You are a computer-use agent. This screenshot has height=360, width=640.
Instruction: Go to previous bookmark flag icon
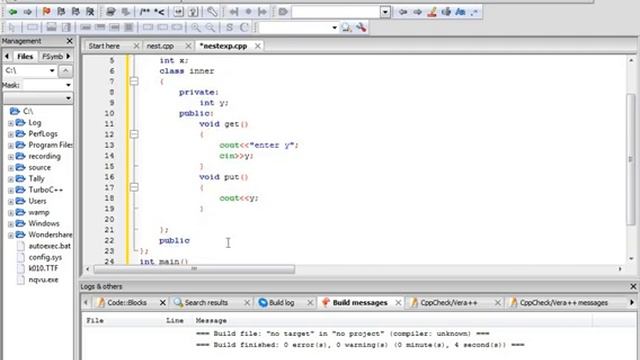[x=61, y=12]
